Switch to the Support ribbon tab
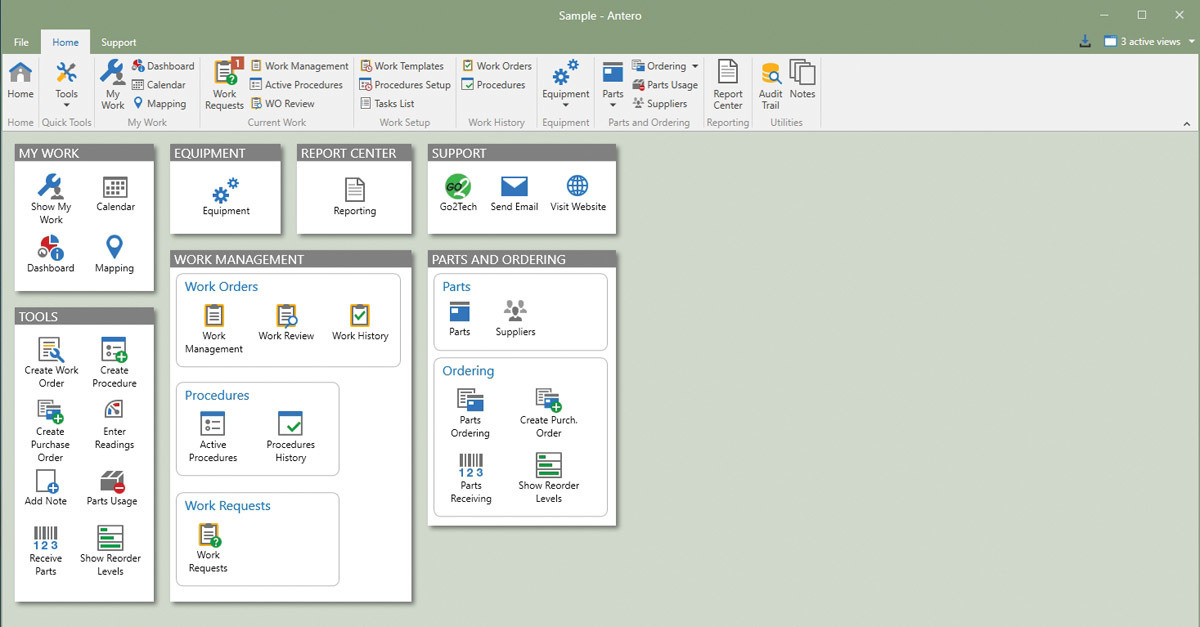 tap(119, 42)
